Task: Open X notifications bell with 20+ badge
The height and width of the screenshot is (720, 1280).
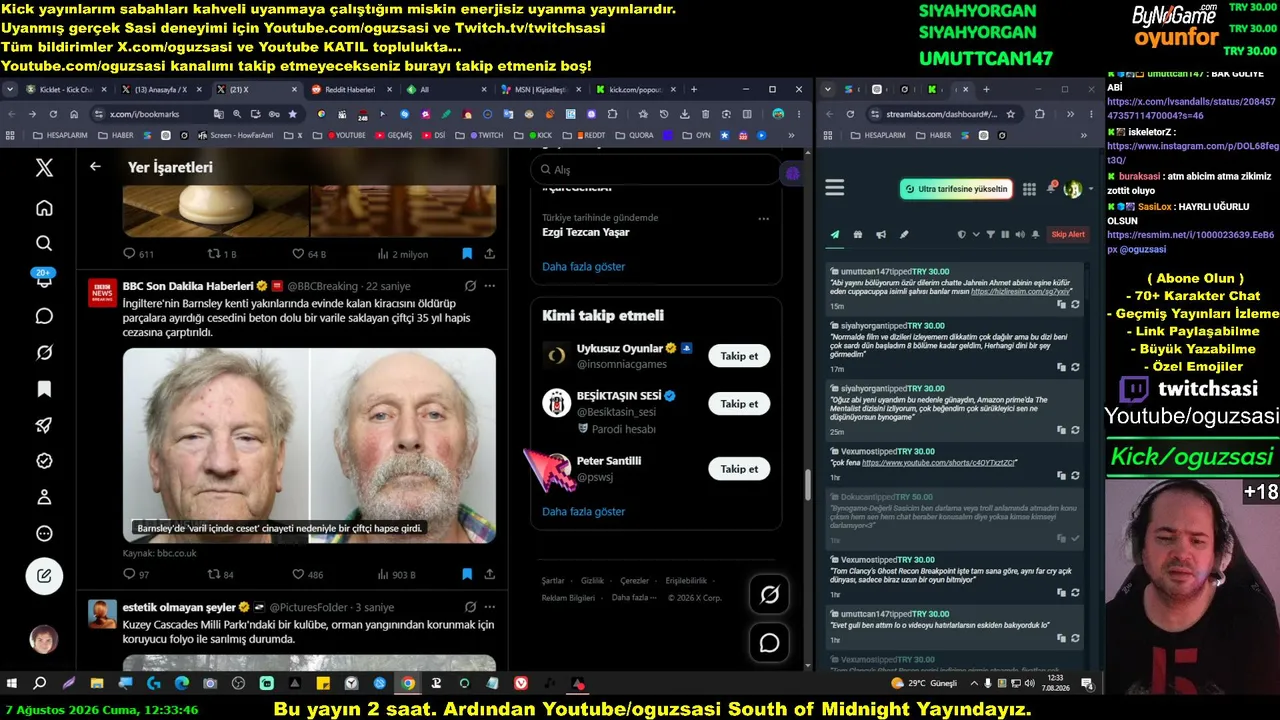Action: (44, 279)
